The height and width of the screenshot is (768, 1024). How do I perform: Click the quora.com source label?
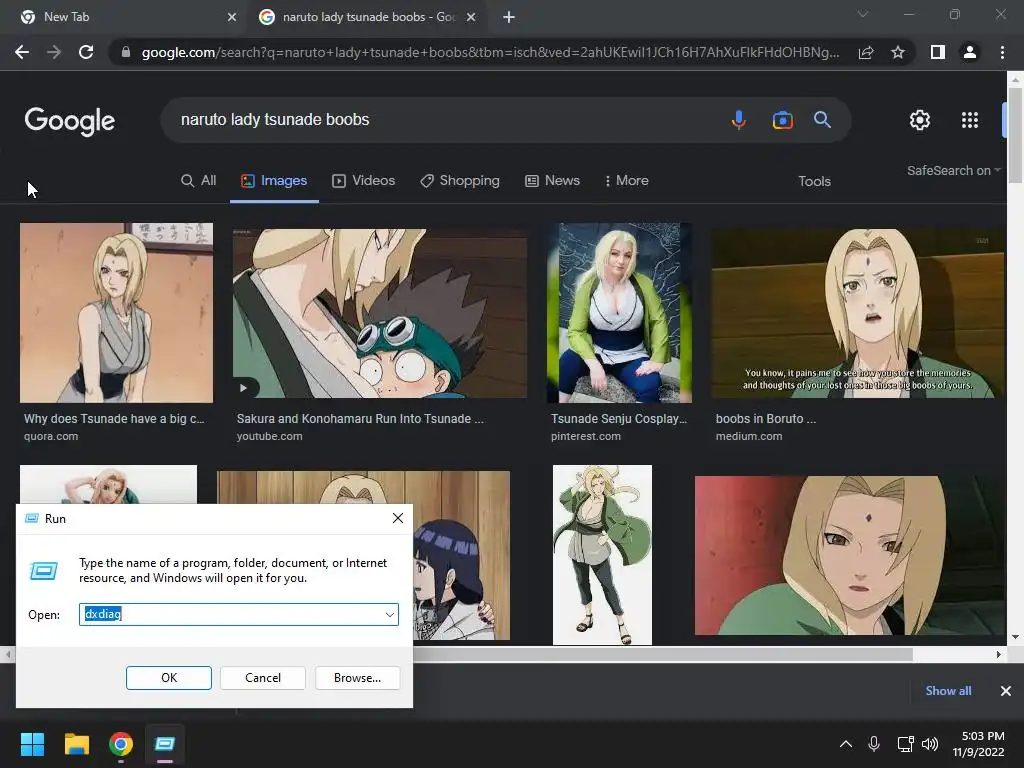[x=51, y=436]
